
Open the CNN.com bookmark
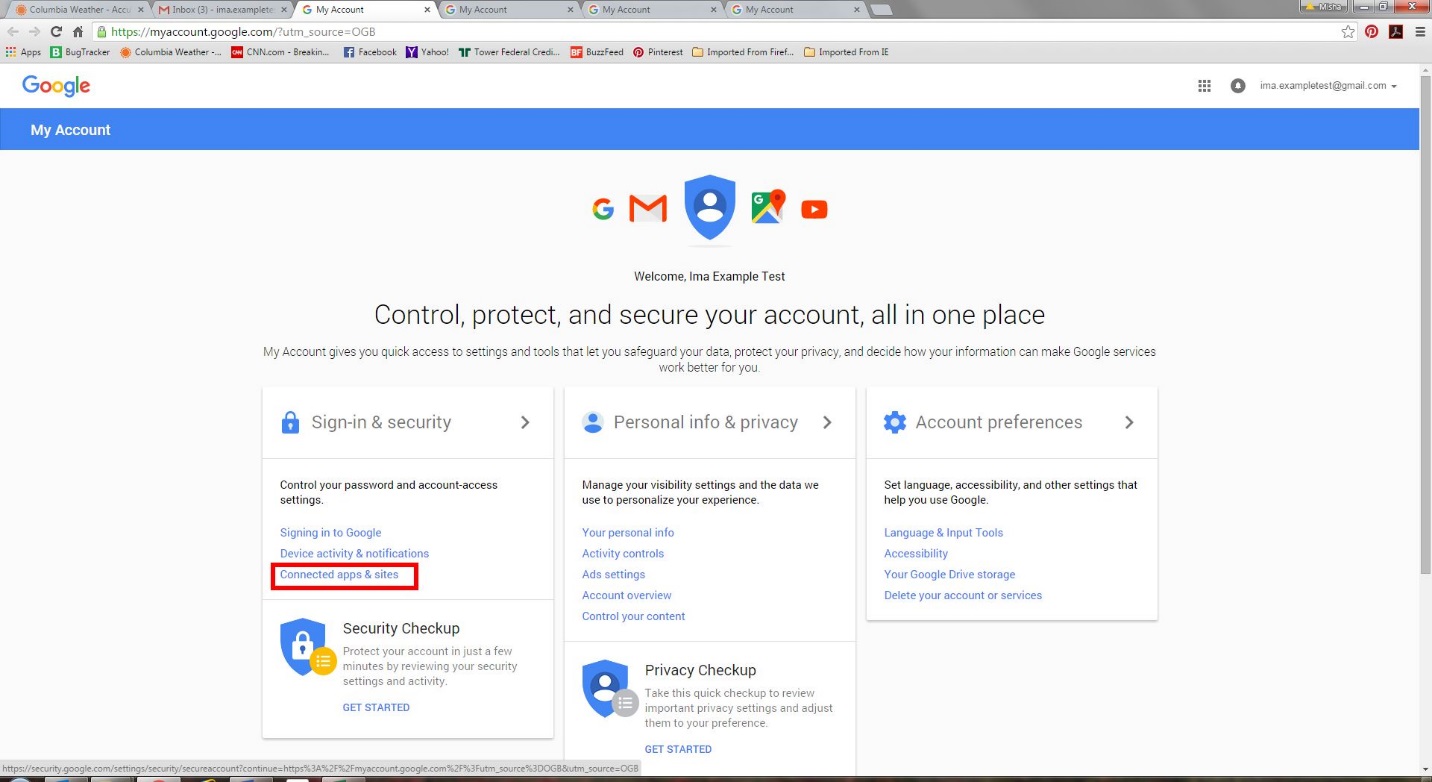[x=280, y=52]
